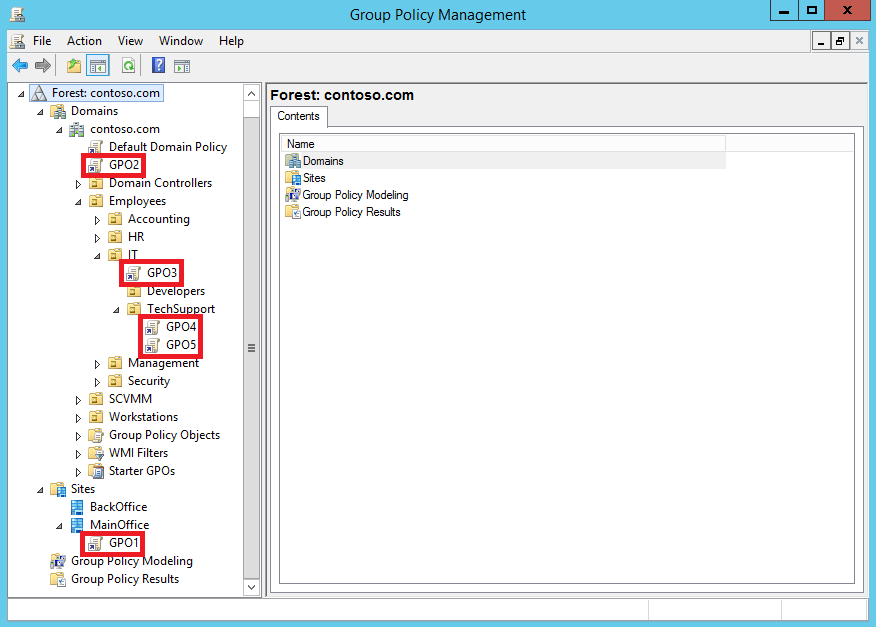876x627 pixels.
Task: Click the GPO2 link icon
Action: (96, 165)
